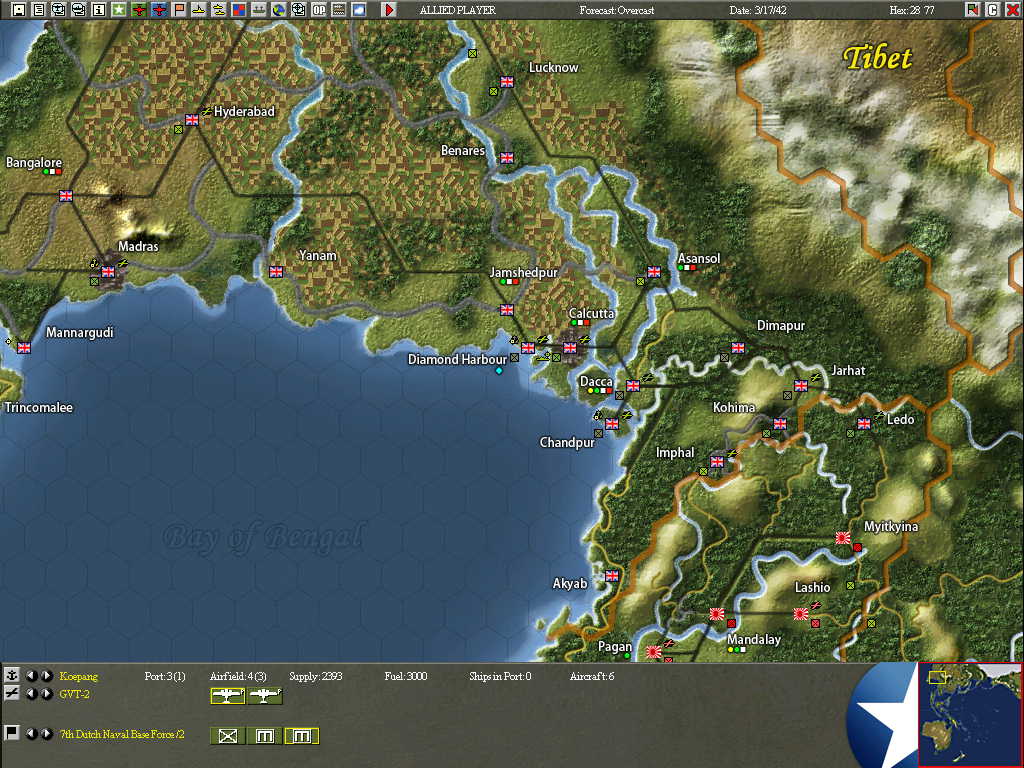The width and height of the screenshot is (1024, 768).
Task: Click the British flag at Yanam
Action: 276,271
